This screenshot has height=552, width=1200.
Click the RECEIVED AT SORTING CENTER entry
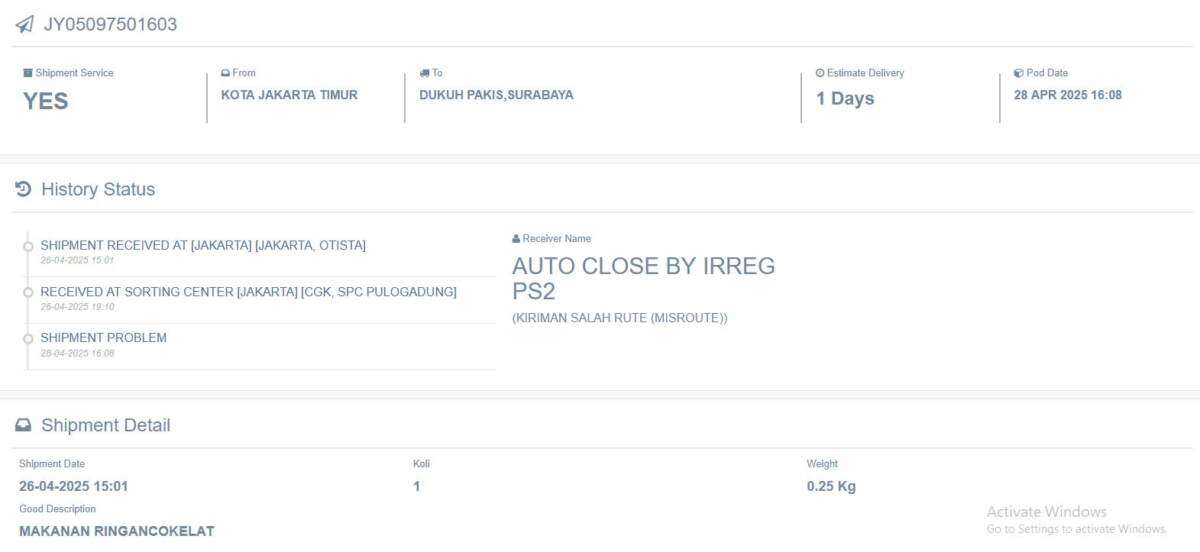248,292
